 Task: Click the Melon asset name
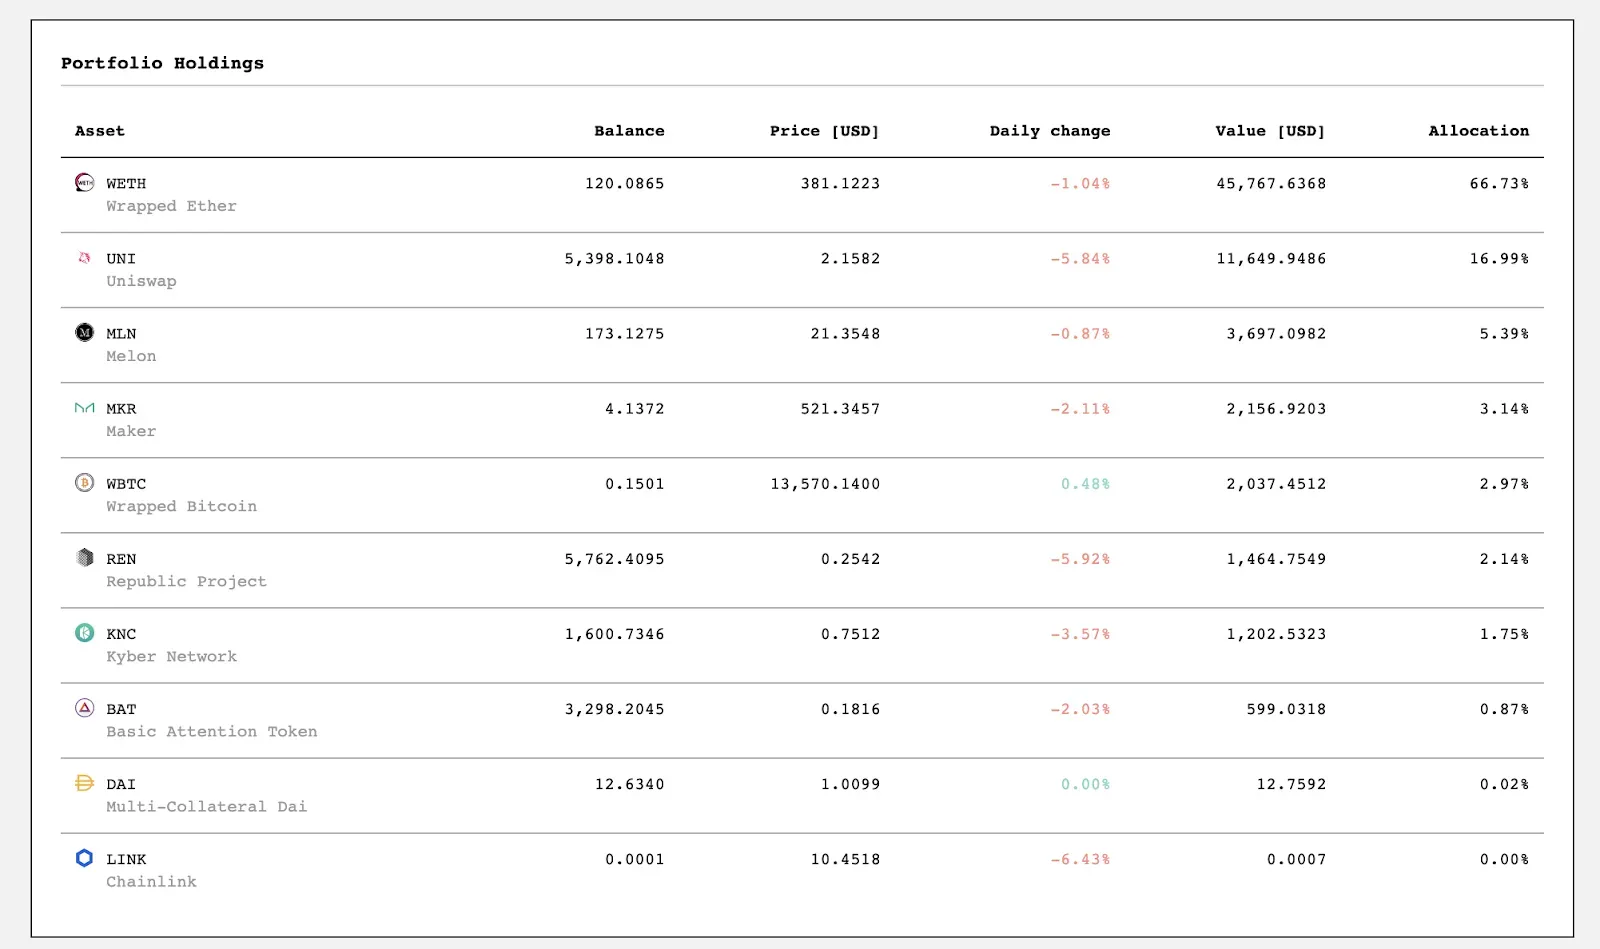(131, 356)
